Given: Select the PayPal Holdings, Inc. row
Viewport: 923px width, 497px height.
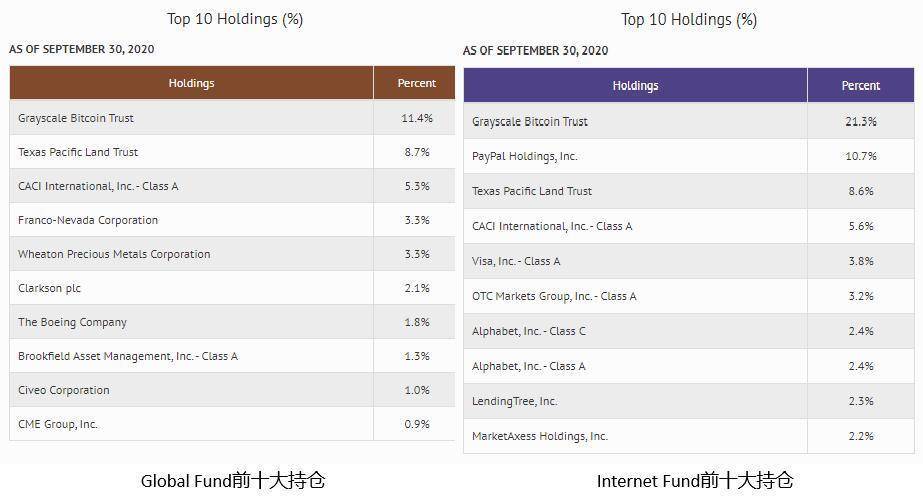Looking at the screenshot, I should [689, 156].
